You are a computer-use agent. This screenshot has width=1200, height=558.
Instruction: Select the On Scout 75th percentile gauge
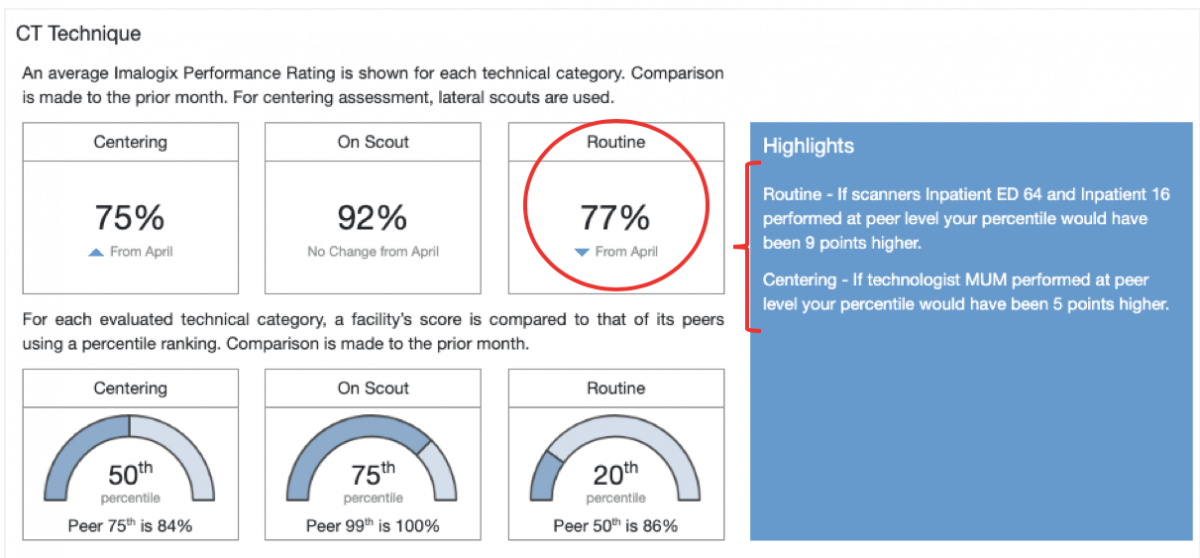[x=373, y=456]
